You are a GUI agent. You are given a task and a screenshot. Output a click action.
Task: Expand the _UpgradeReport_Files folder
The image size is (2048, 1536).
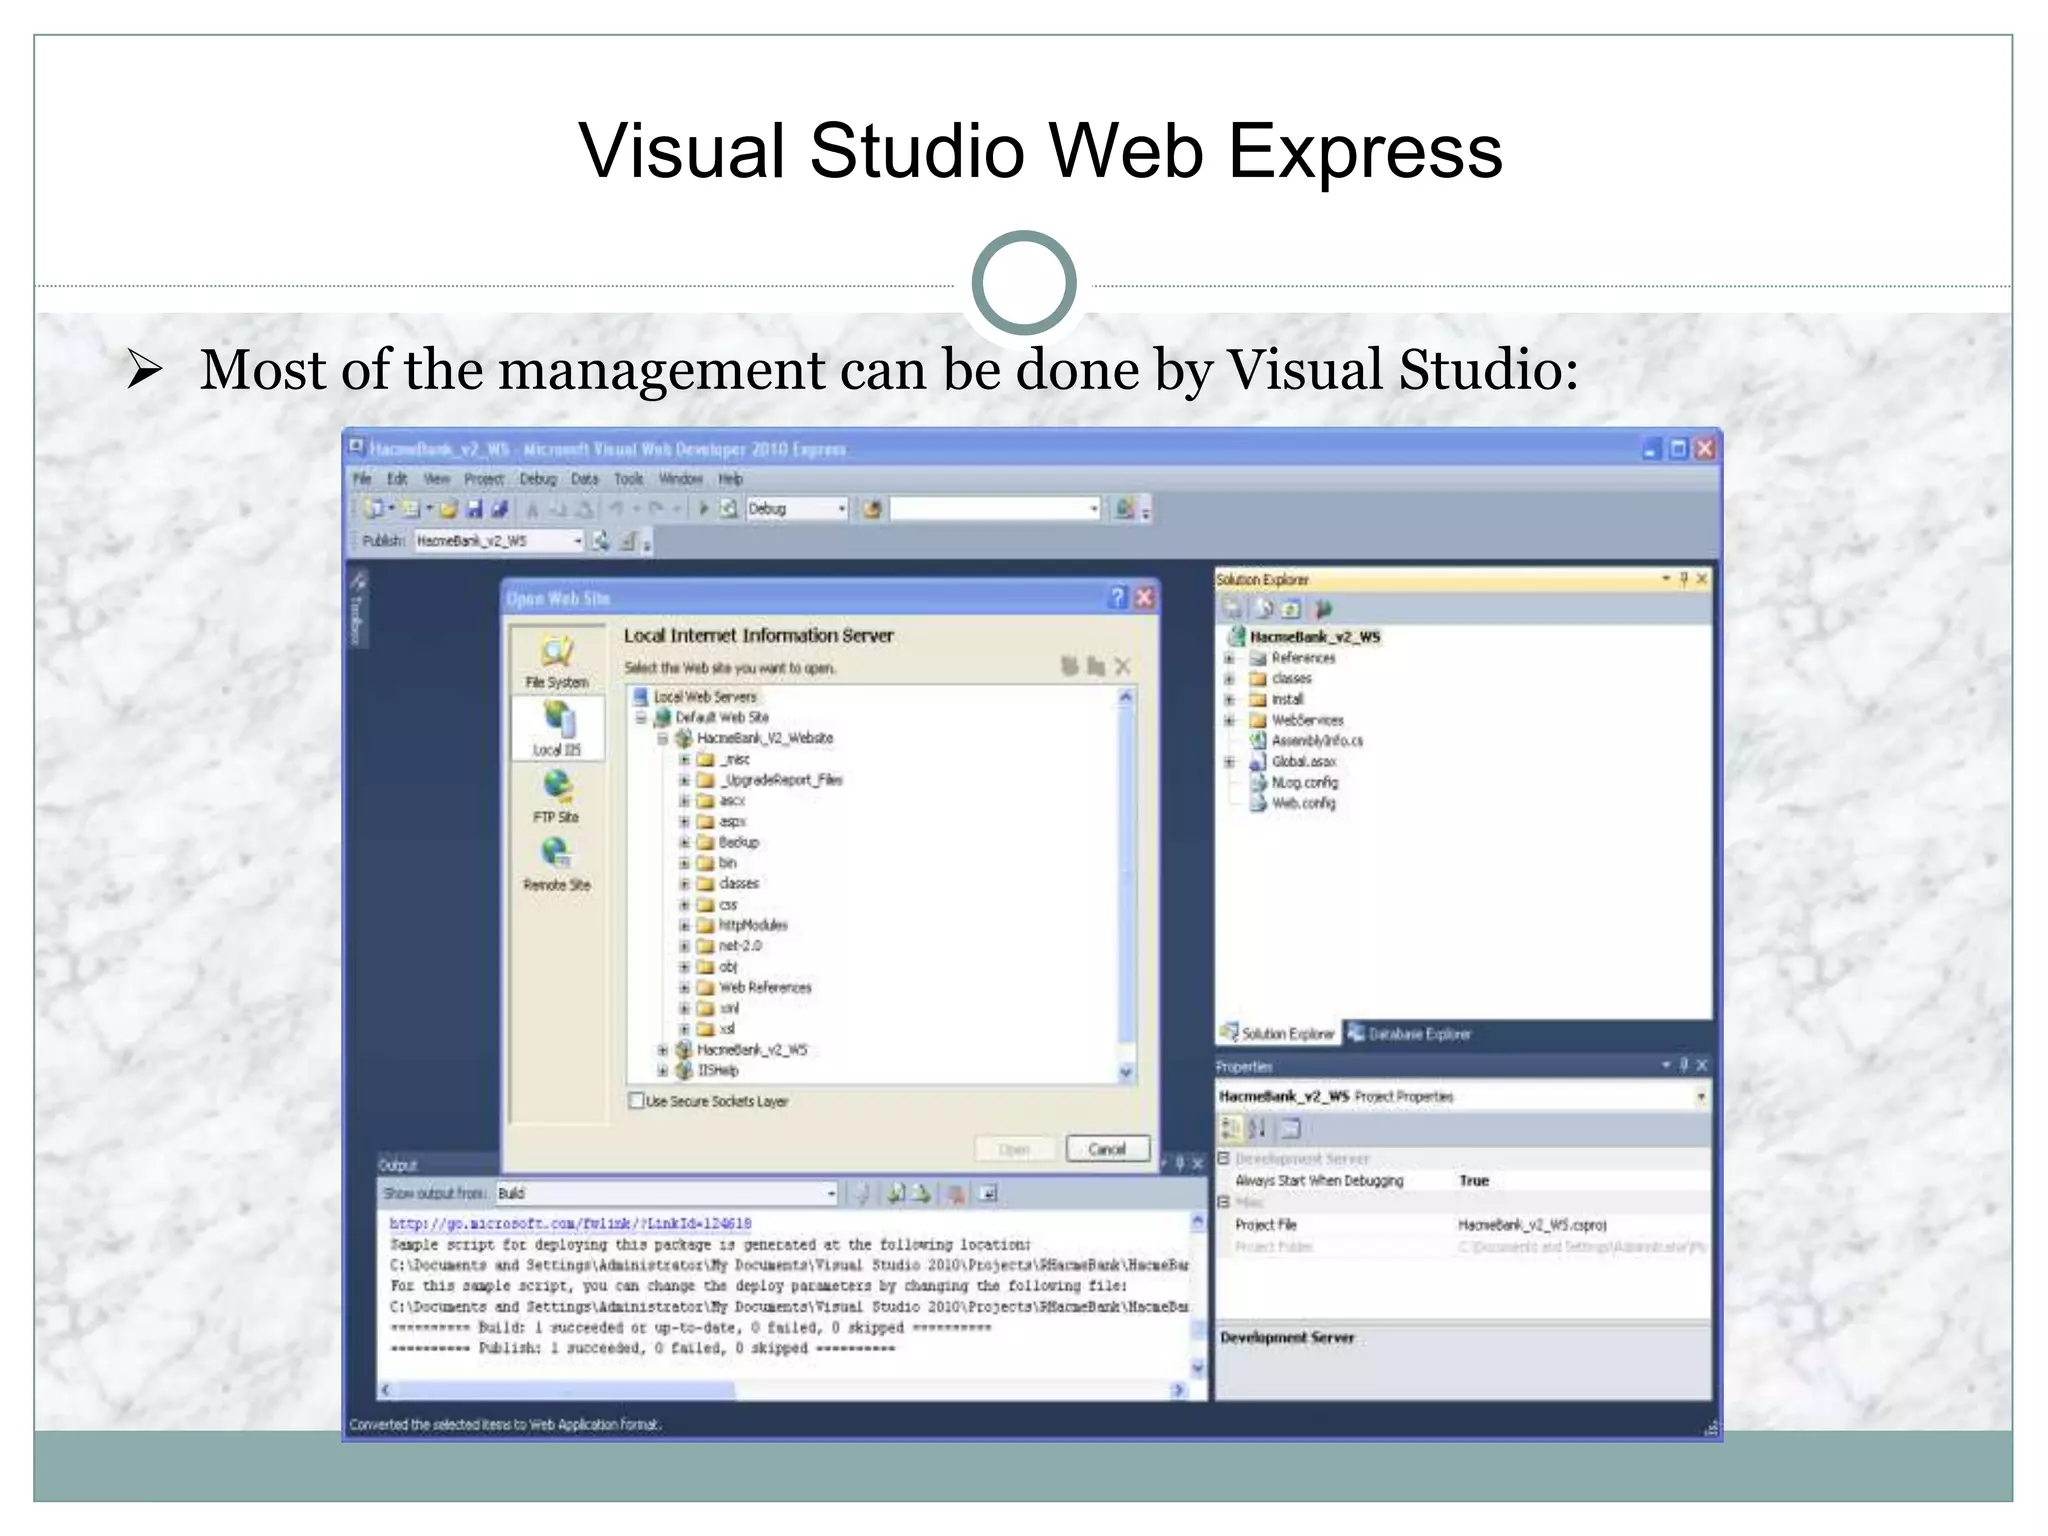685,780
